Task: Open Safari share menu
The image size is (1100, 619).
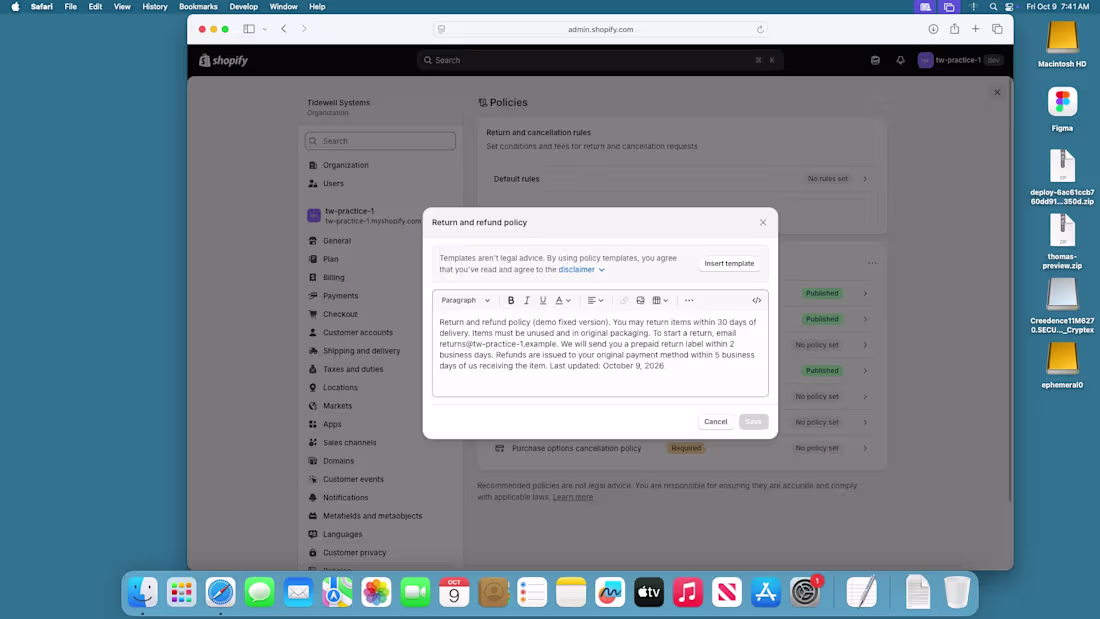Action: [x=954, y=29]
